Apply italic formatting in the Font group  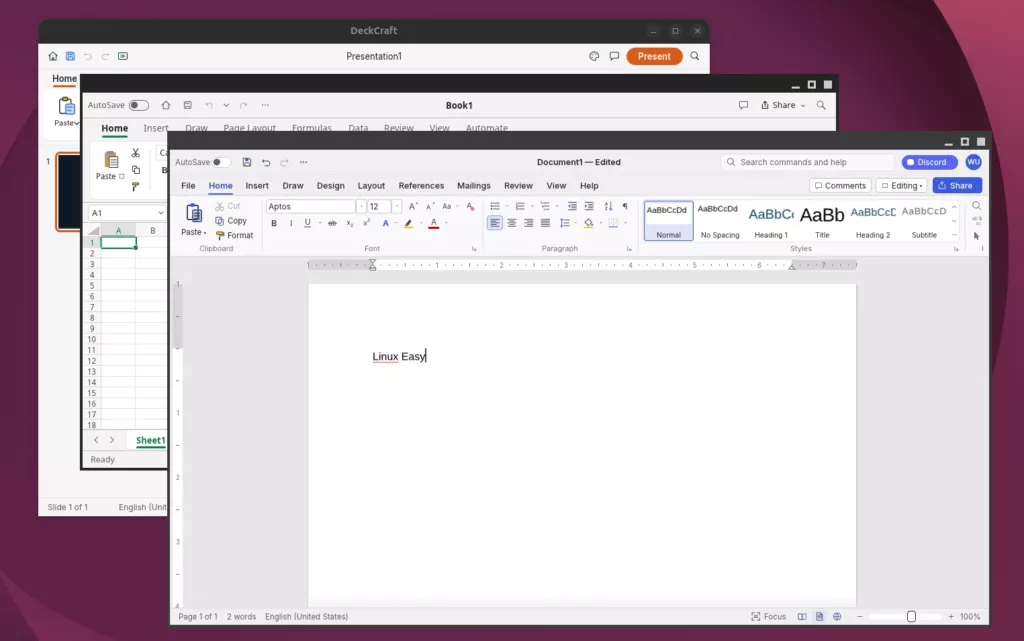click(291, 223)
